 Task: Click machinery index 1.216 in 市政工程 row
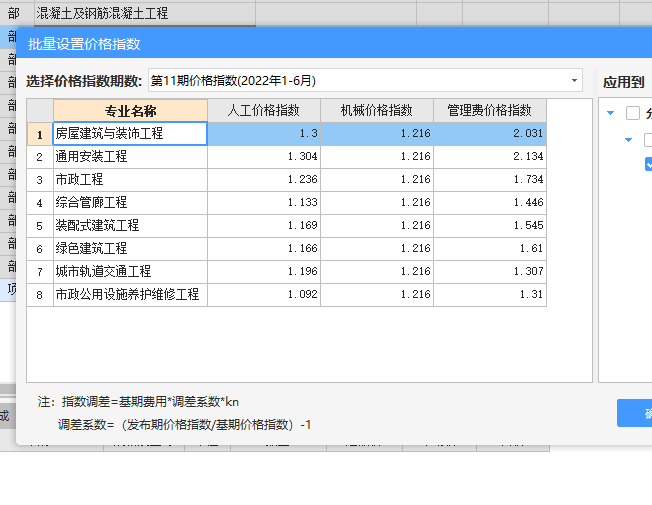click(x=377, y=180)
